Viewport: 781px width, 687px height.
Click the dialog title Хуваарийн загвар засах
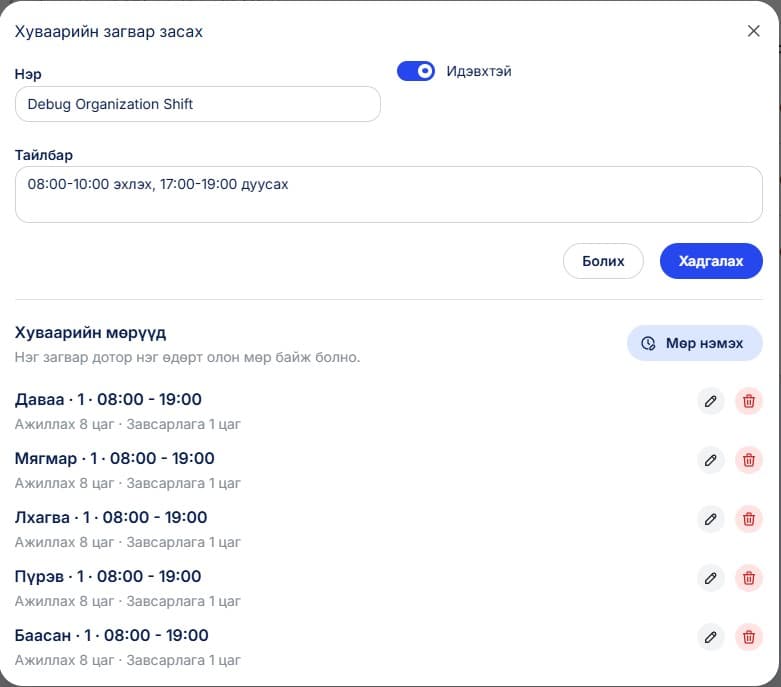pyautogui.click(x=109, y=32)
